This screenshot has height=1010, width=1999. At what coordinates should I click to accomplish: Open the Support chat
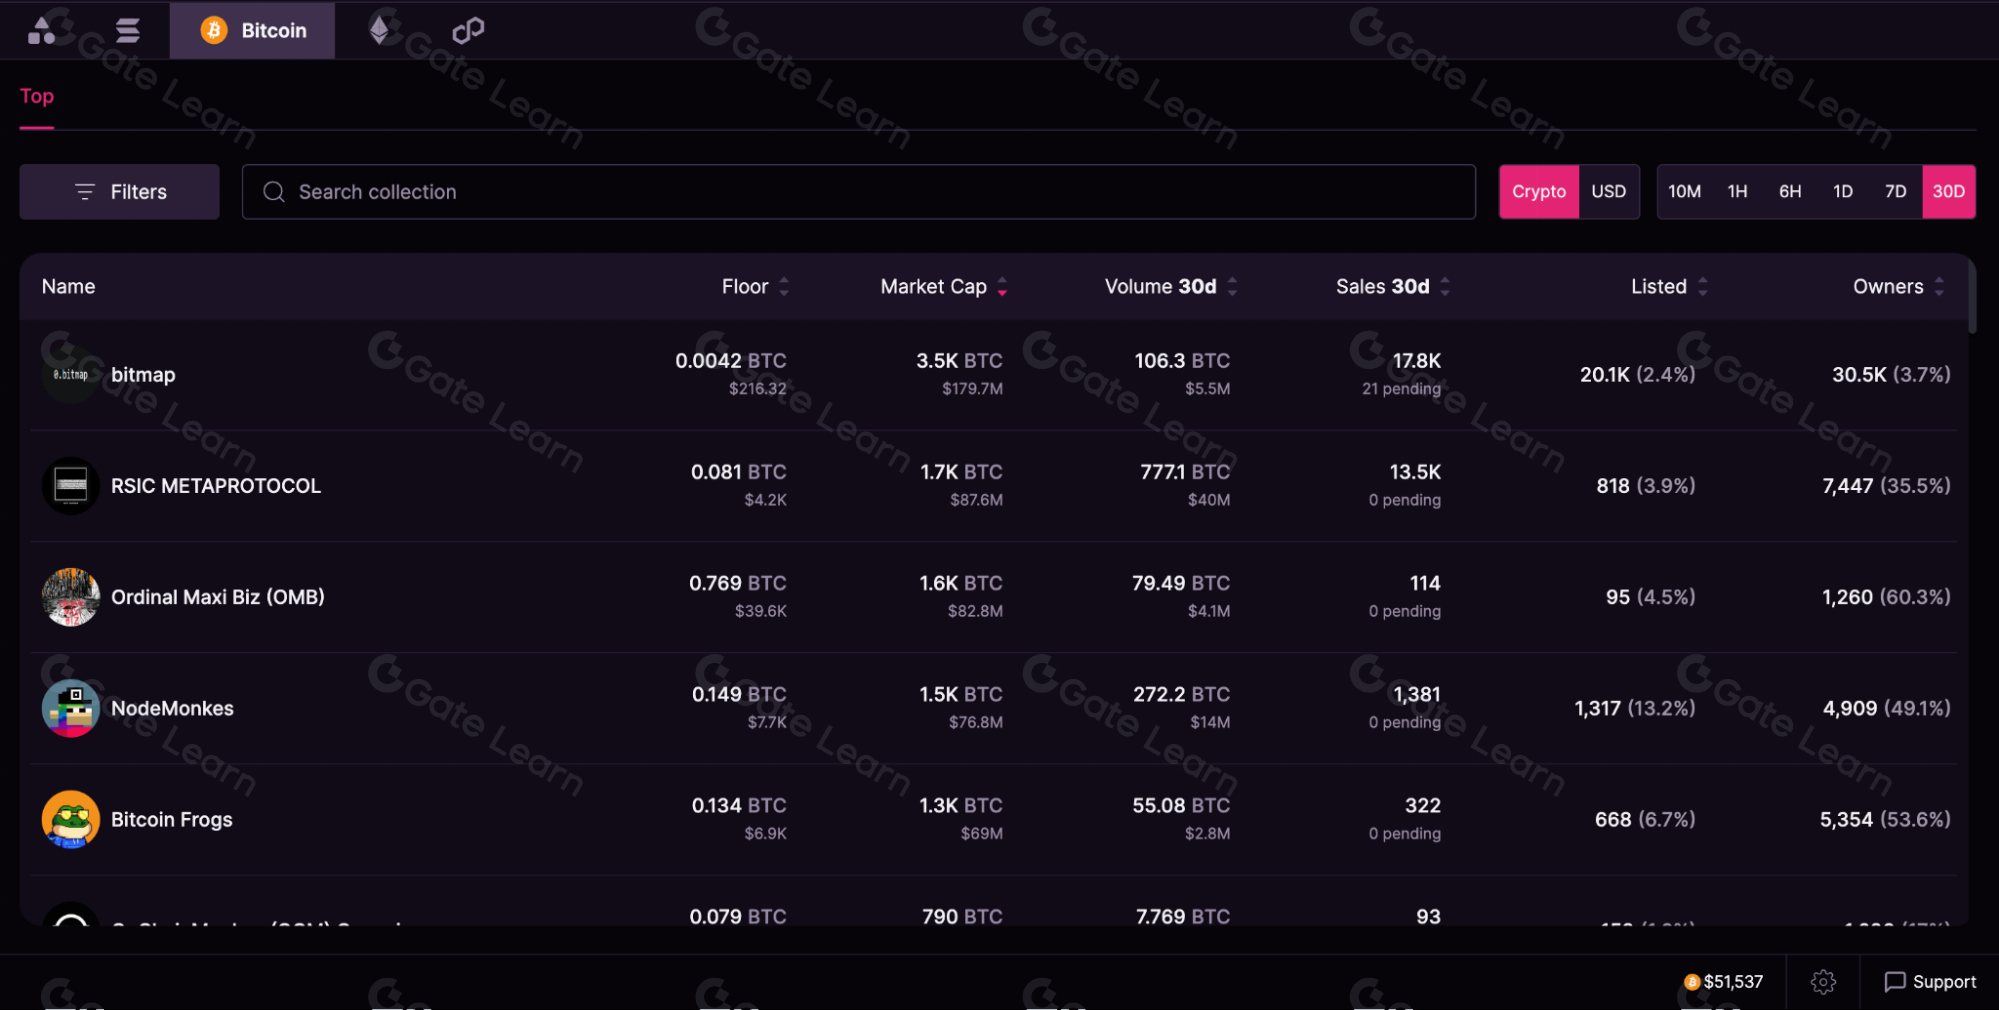click(1930, 982)
